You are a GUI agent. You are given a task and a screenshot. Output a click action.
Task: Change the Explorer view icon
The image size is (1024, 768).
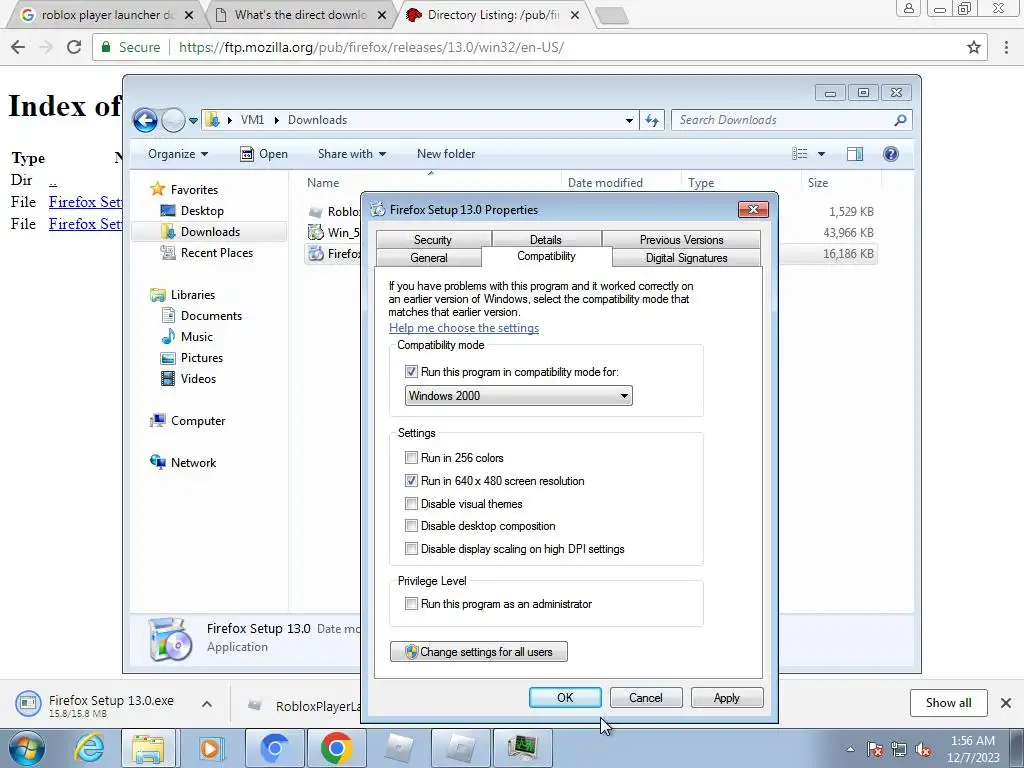pyautogui.click(x=799, y=154)
